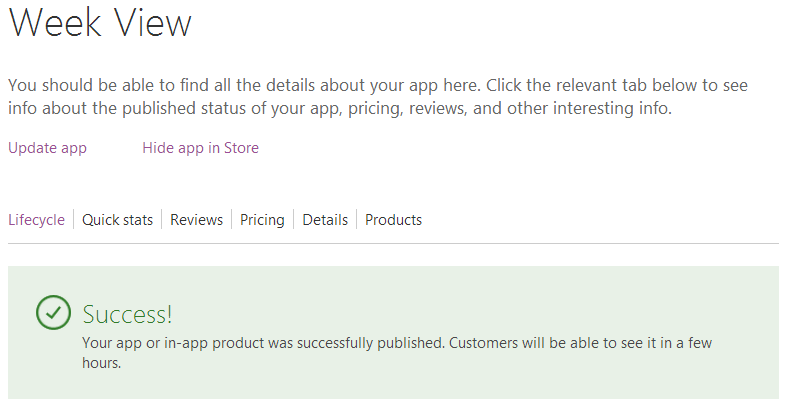
Task: Click the green checkmark success icon
Action: click(x=53, y=312)
